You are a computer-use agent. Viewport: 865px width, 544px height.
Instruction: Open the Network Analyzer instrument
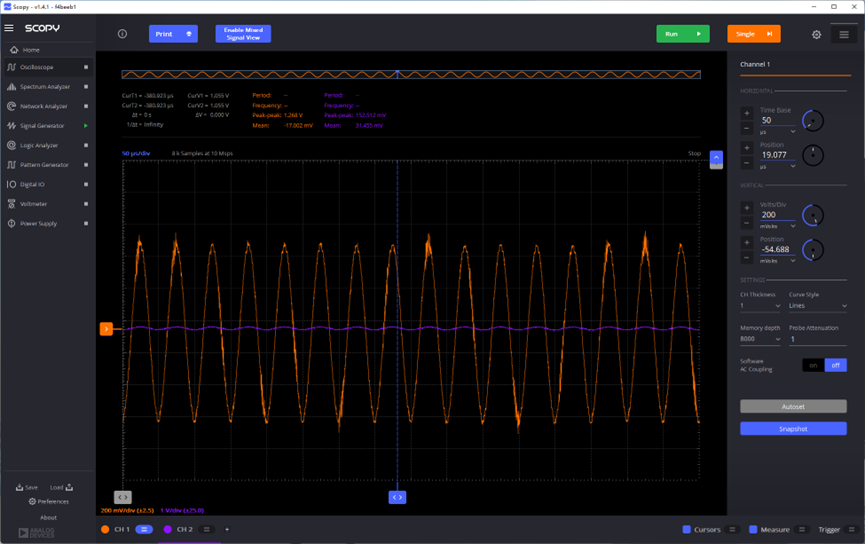(44, 106)
